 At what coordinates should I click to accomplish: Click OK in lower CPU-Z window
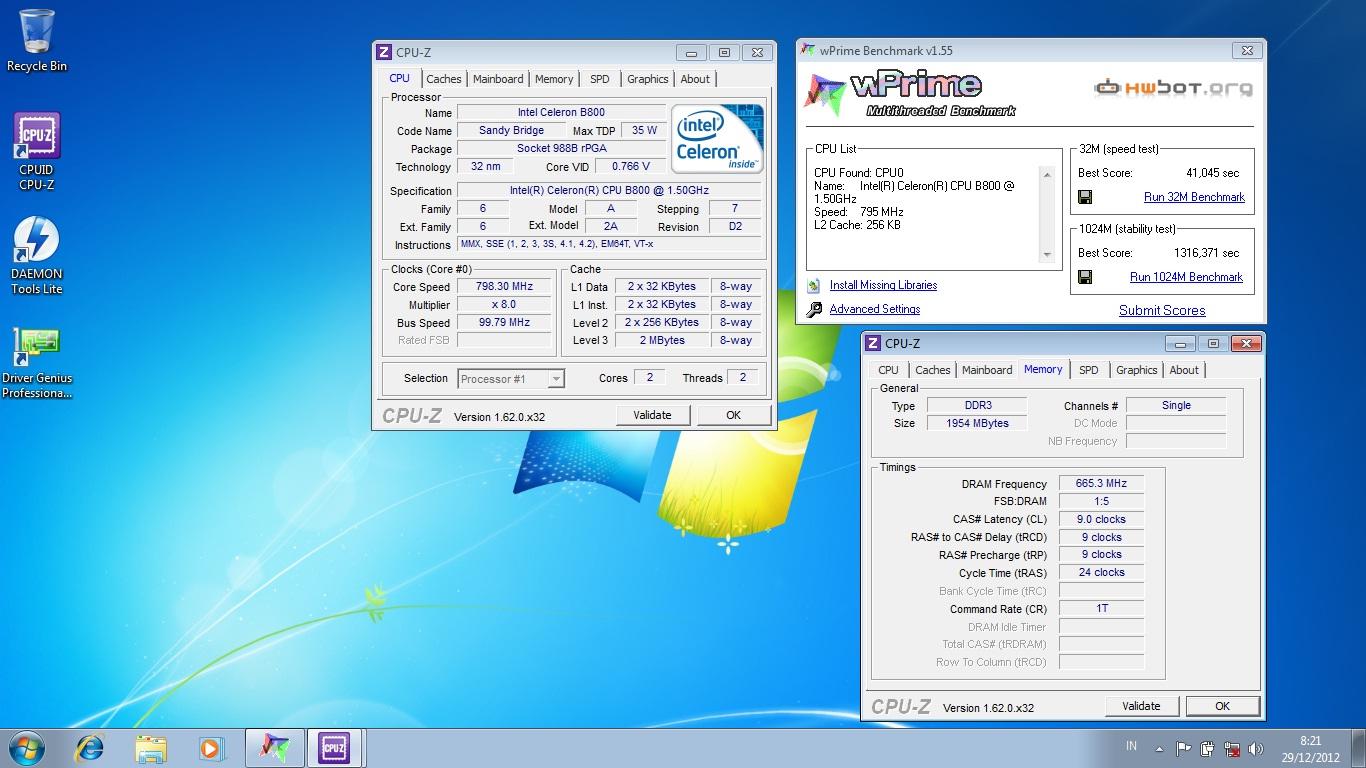coord(1222,706)
